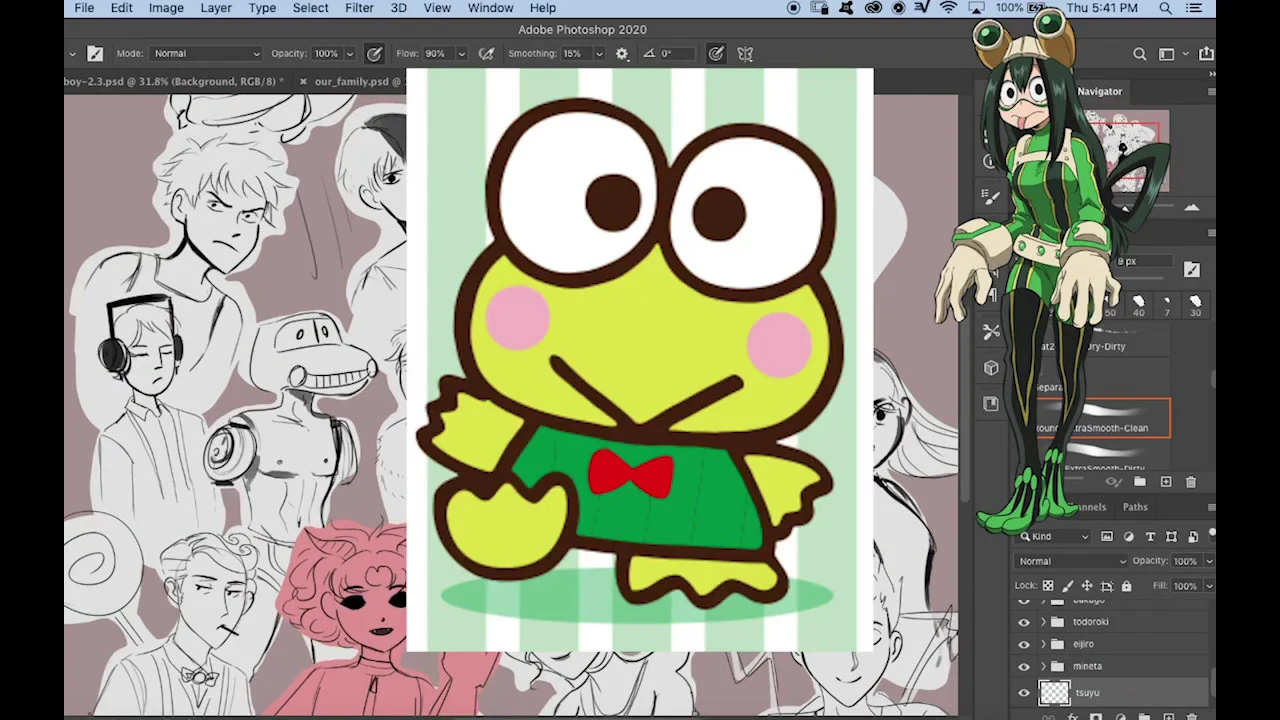This screenshot has height=720, width=1280.
Task: Select the ExtraSmooth-Clean brush preset
Action: [x=1103, y=419]
